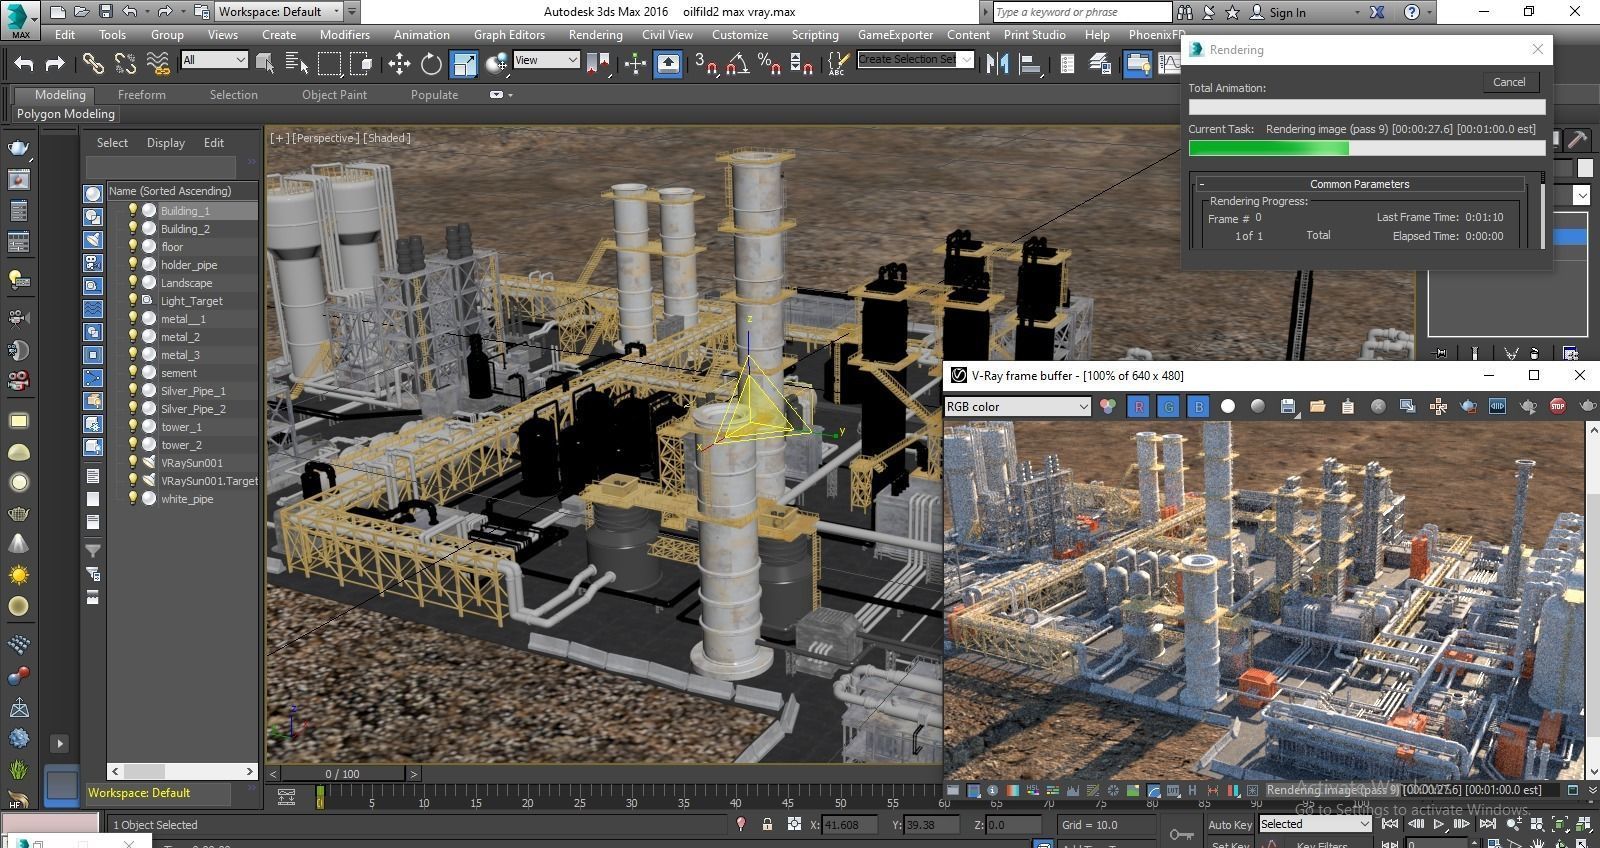Open the application MAX logo menu

[x=20, y=19]
